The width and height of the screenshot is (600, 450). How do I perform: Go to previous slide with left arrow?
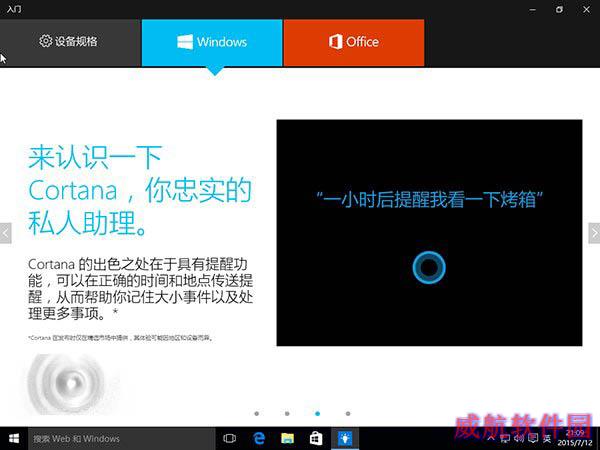tap(5, 233)
